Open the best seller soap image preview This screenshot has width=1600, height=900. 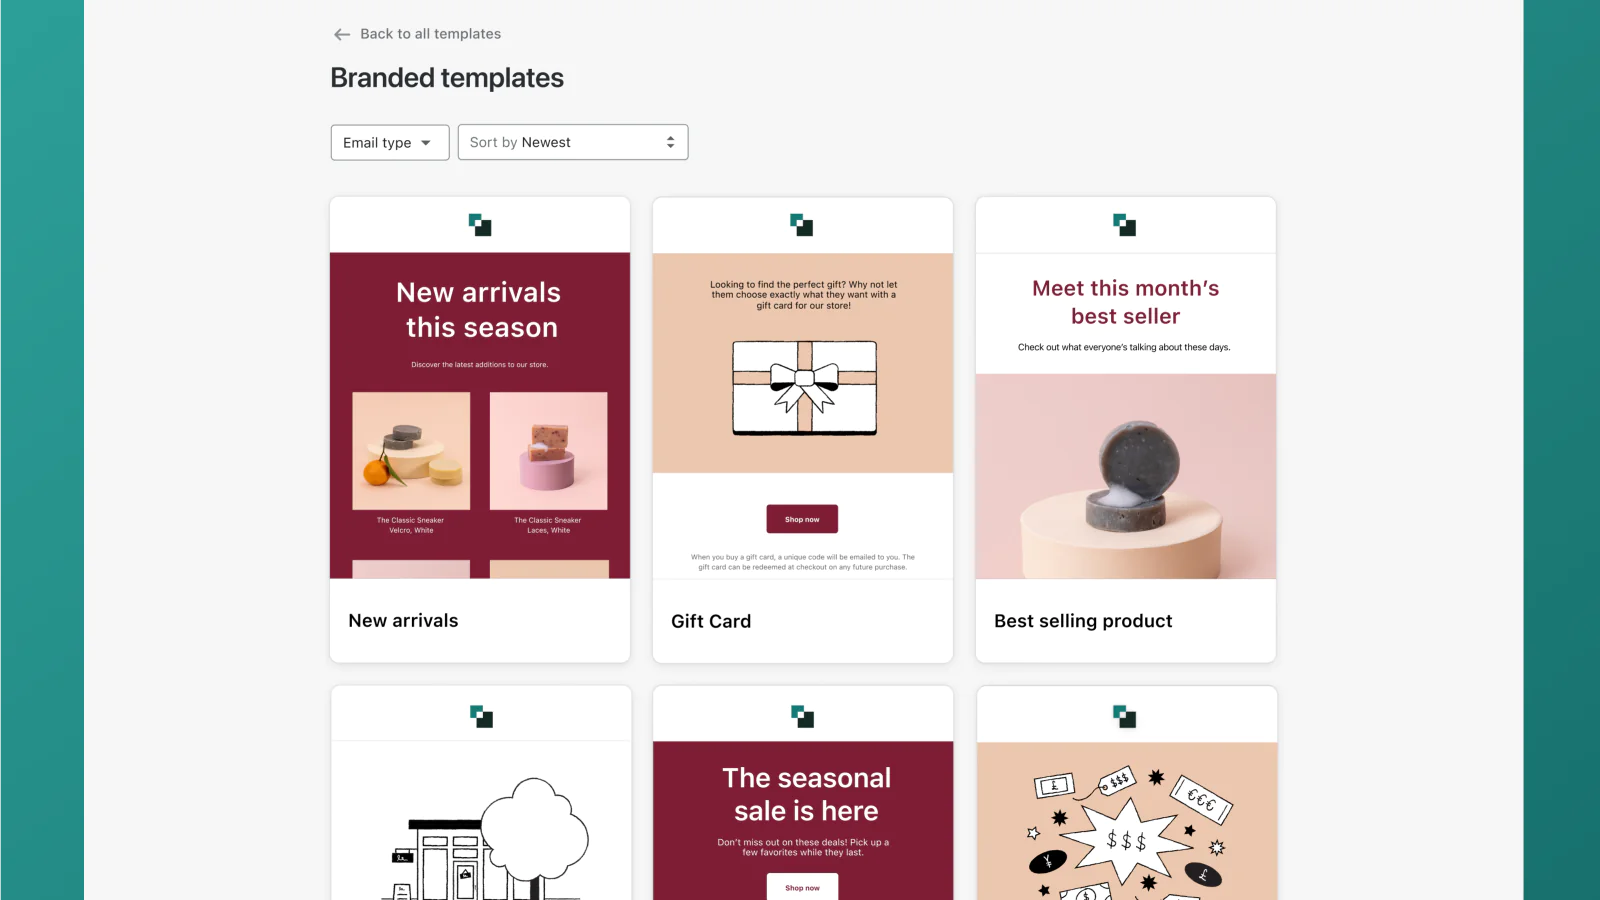pyautogui.click(x=1126, y=476)
